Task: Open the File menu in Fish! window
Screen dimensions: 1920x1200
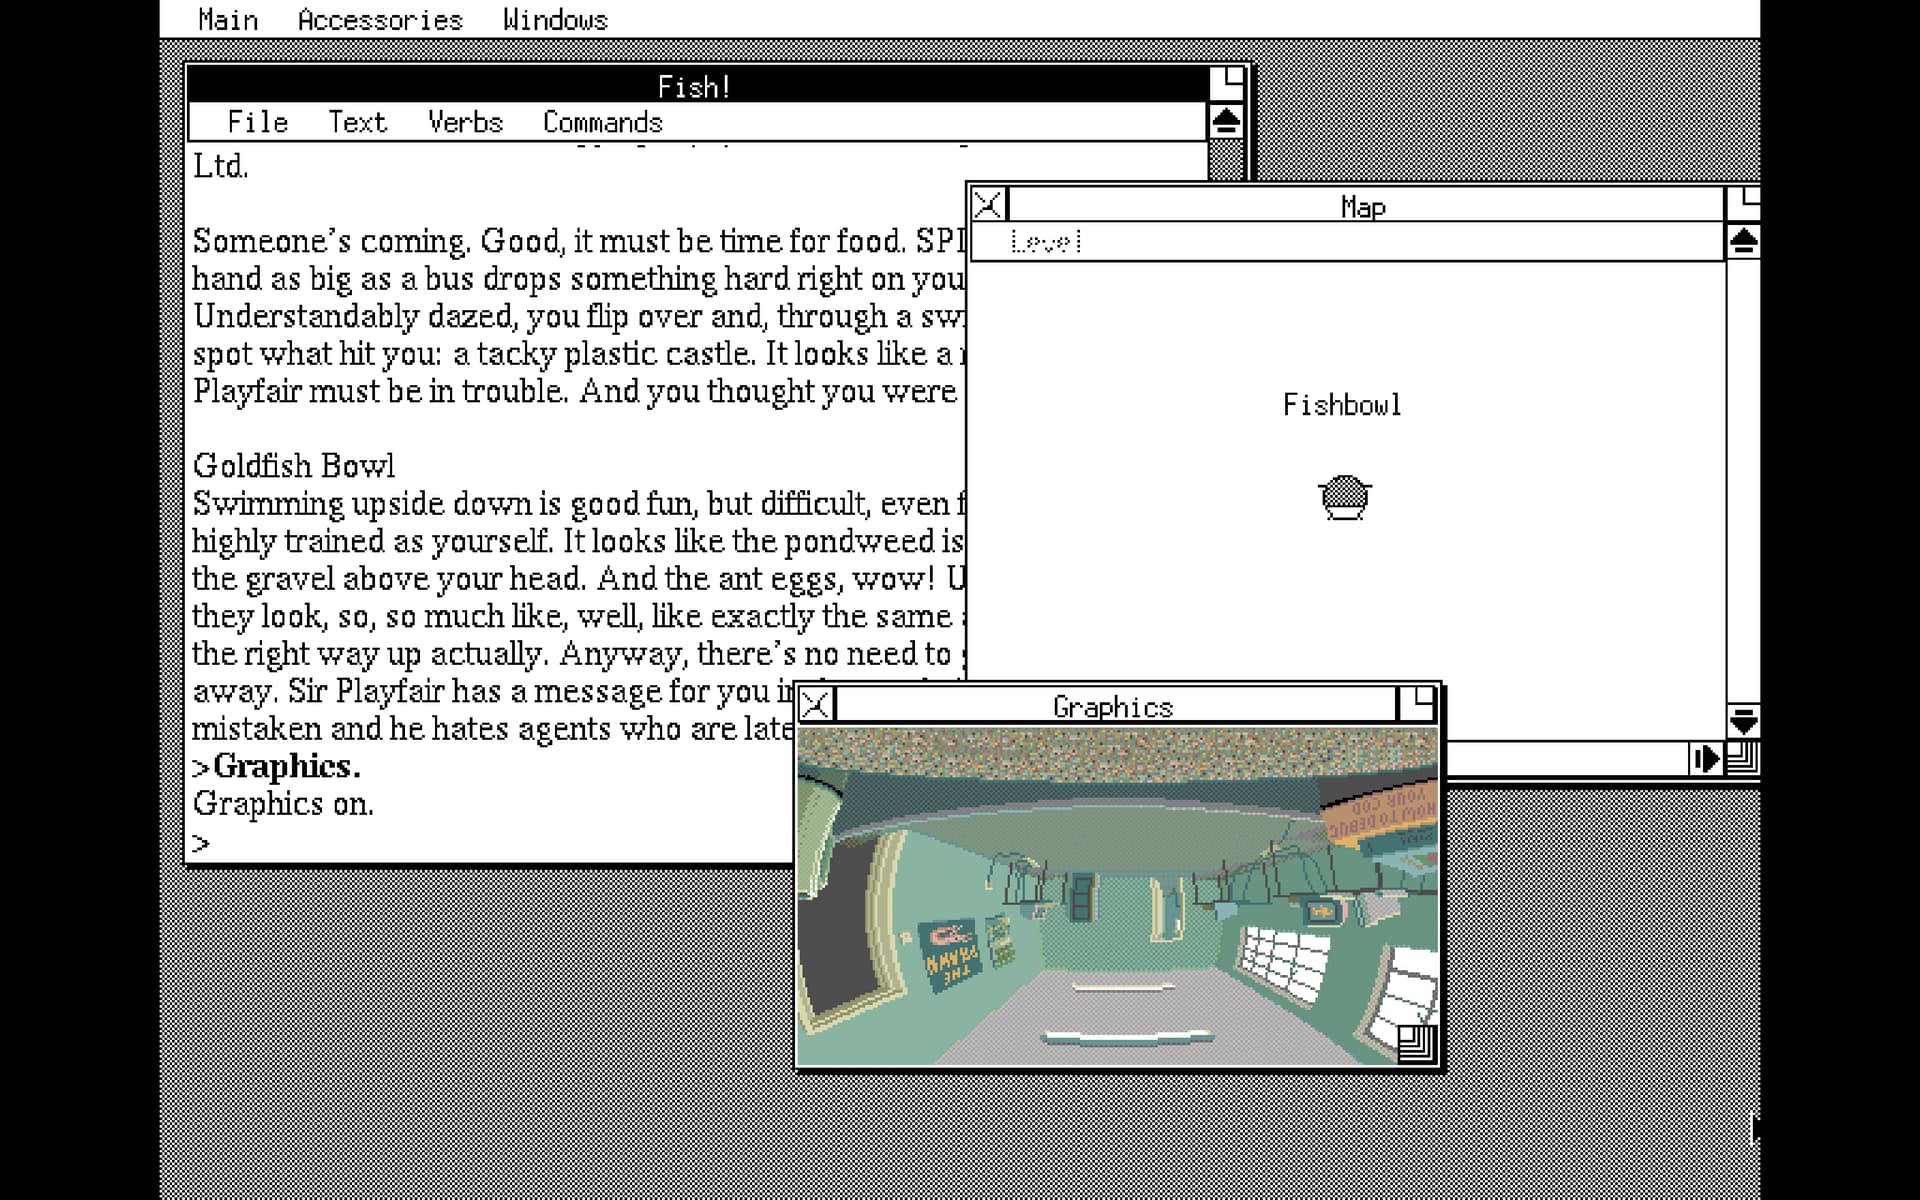Action: 258,122
